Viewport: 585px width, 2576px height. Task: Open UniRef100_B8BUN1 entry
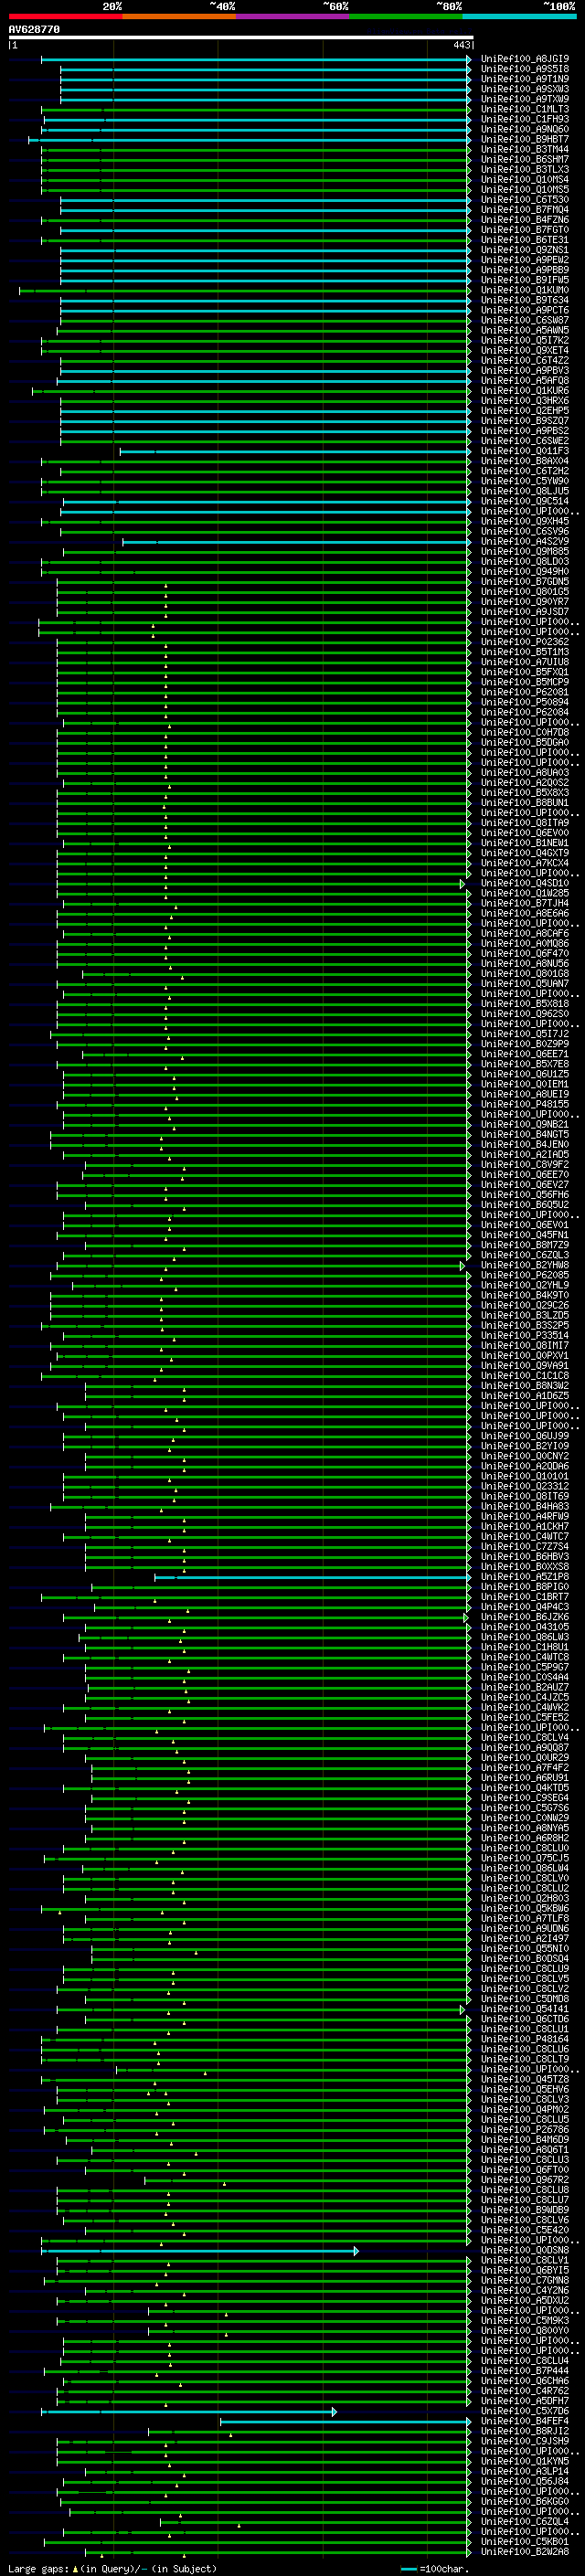(525, 803)
